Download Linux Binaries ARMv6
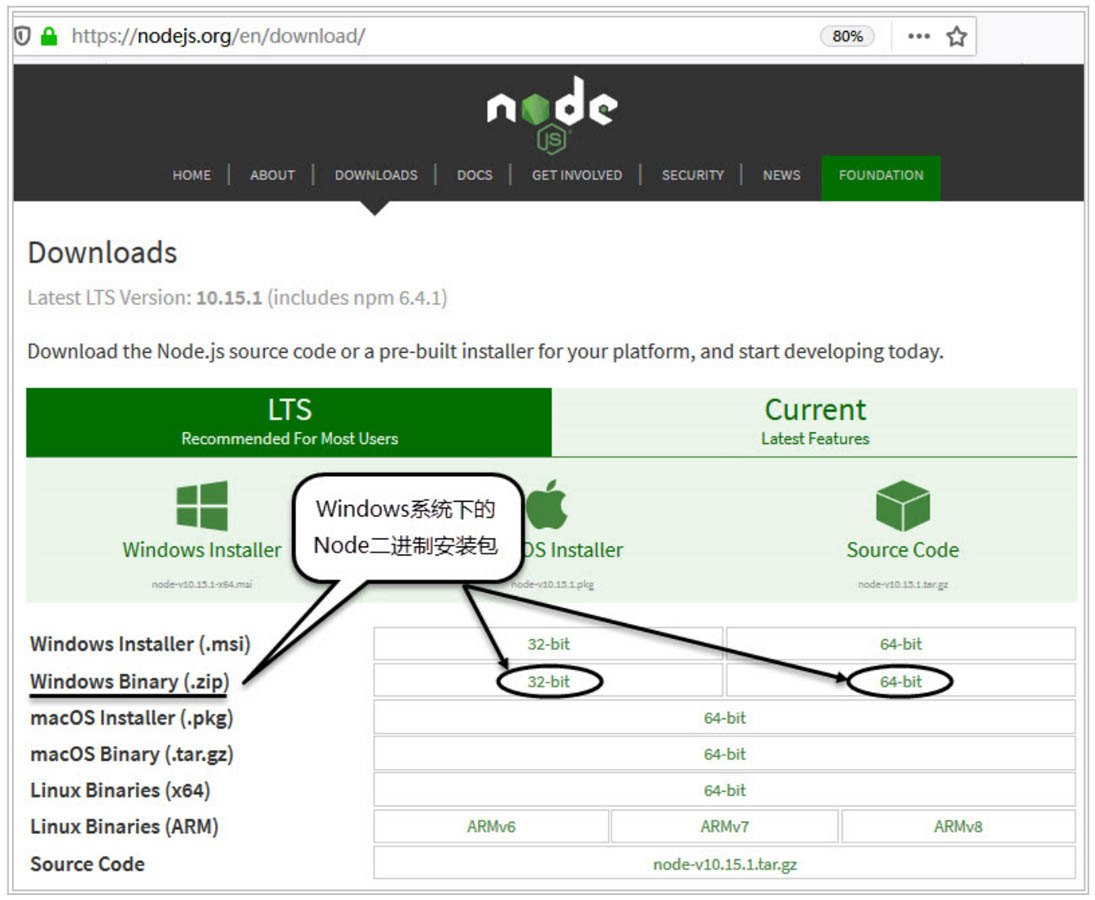Screen dimensions: 1095x900 coord(491,827)
